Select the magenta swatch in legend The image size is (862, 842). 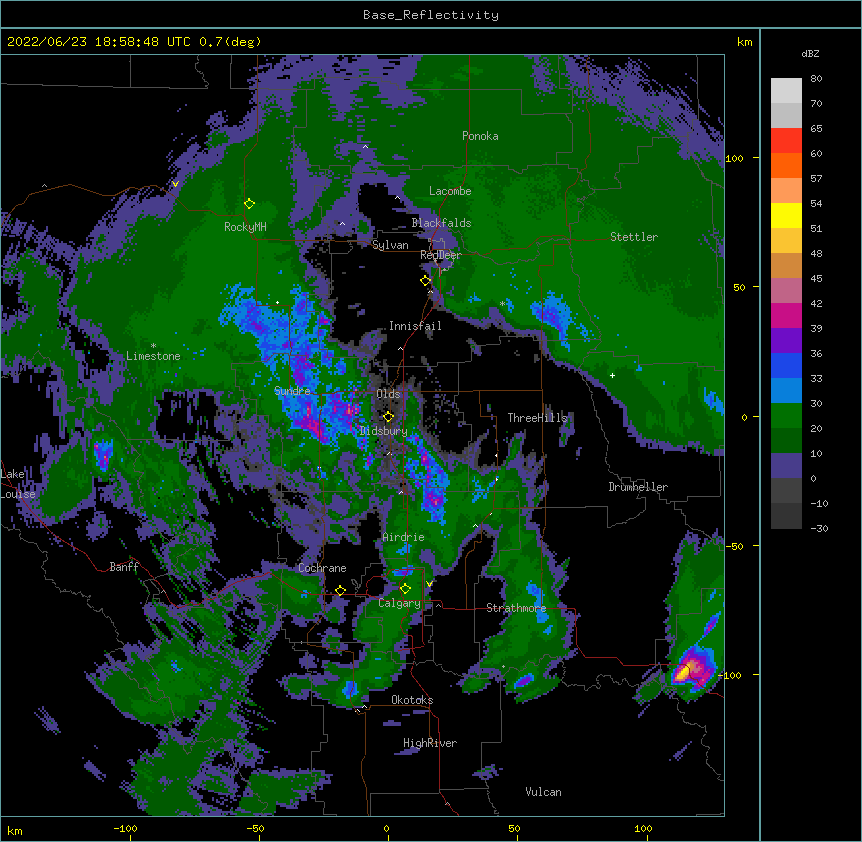[786, 315]
